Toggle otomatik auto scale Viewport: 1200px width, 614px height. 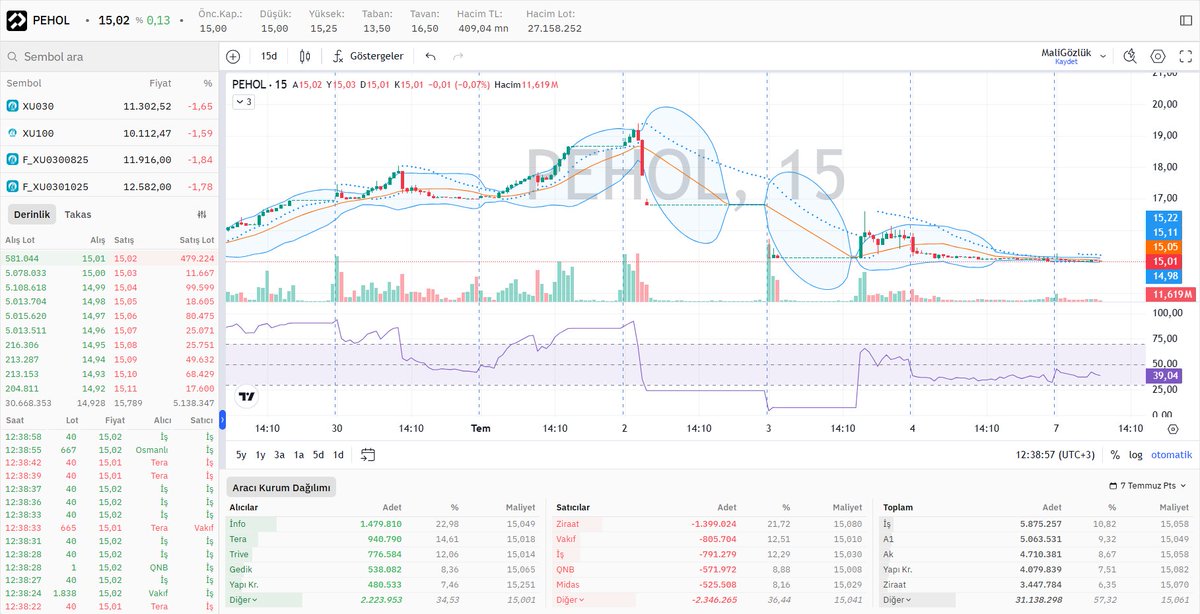point(1171,454)
